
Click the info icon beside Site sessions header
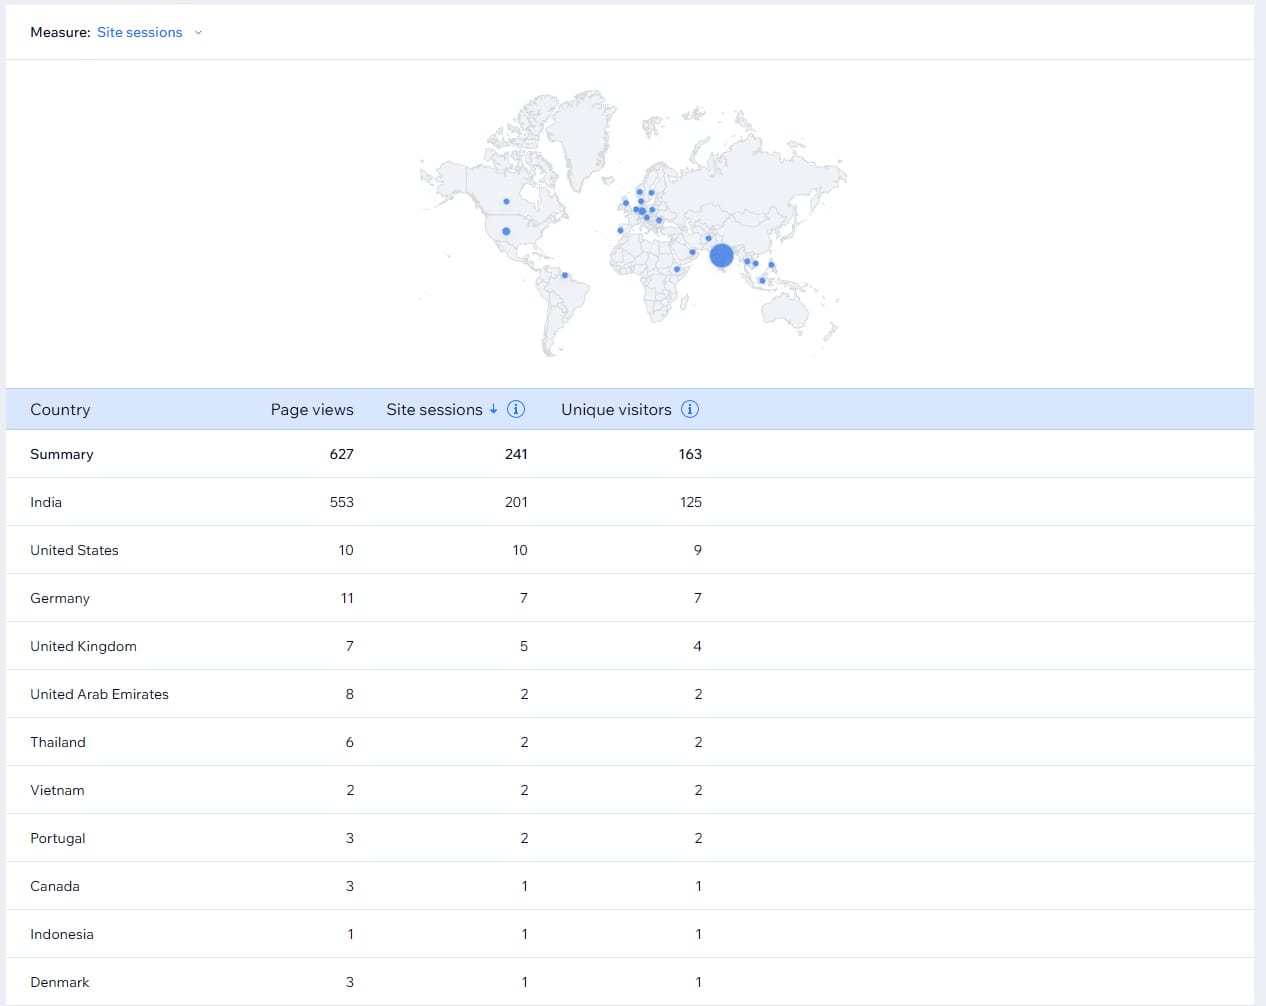point(516,409)
